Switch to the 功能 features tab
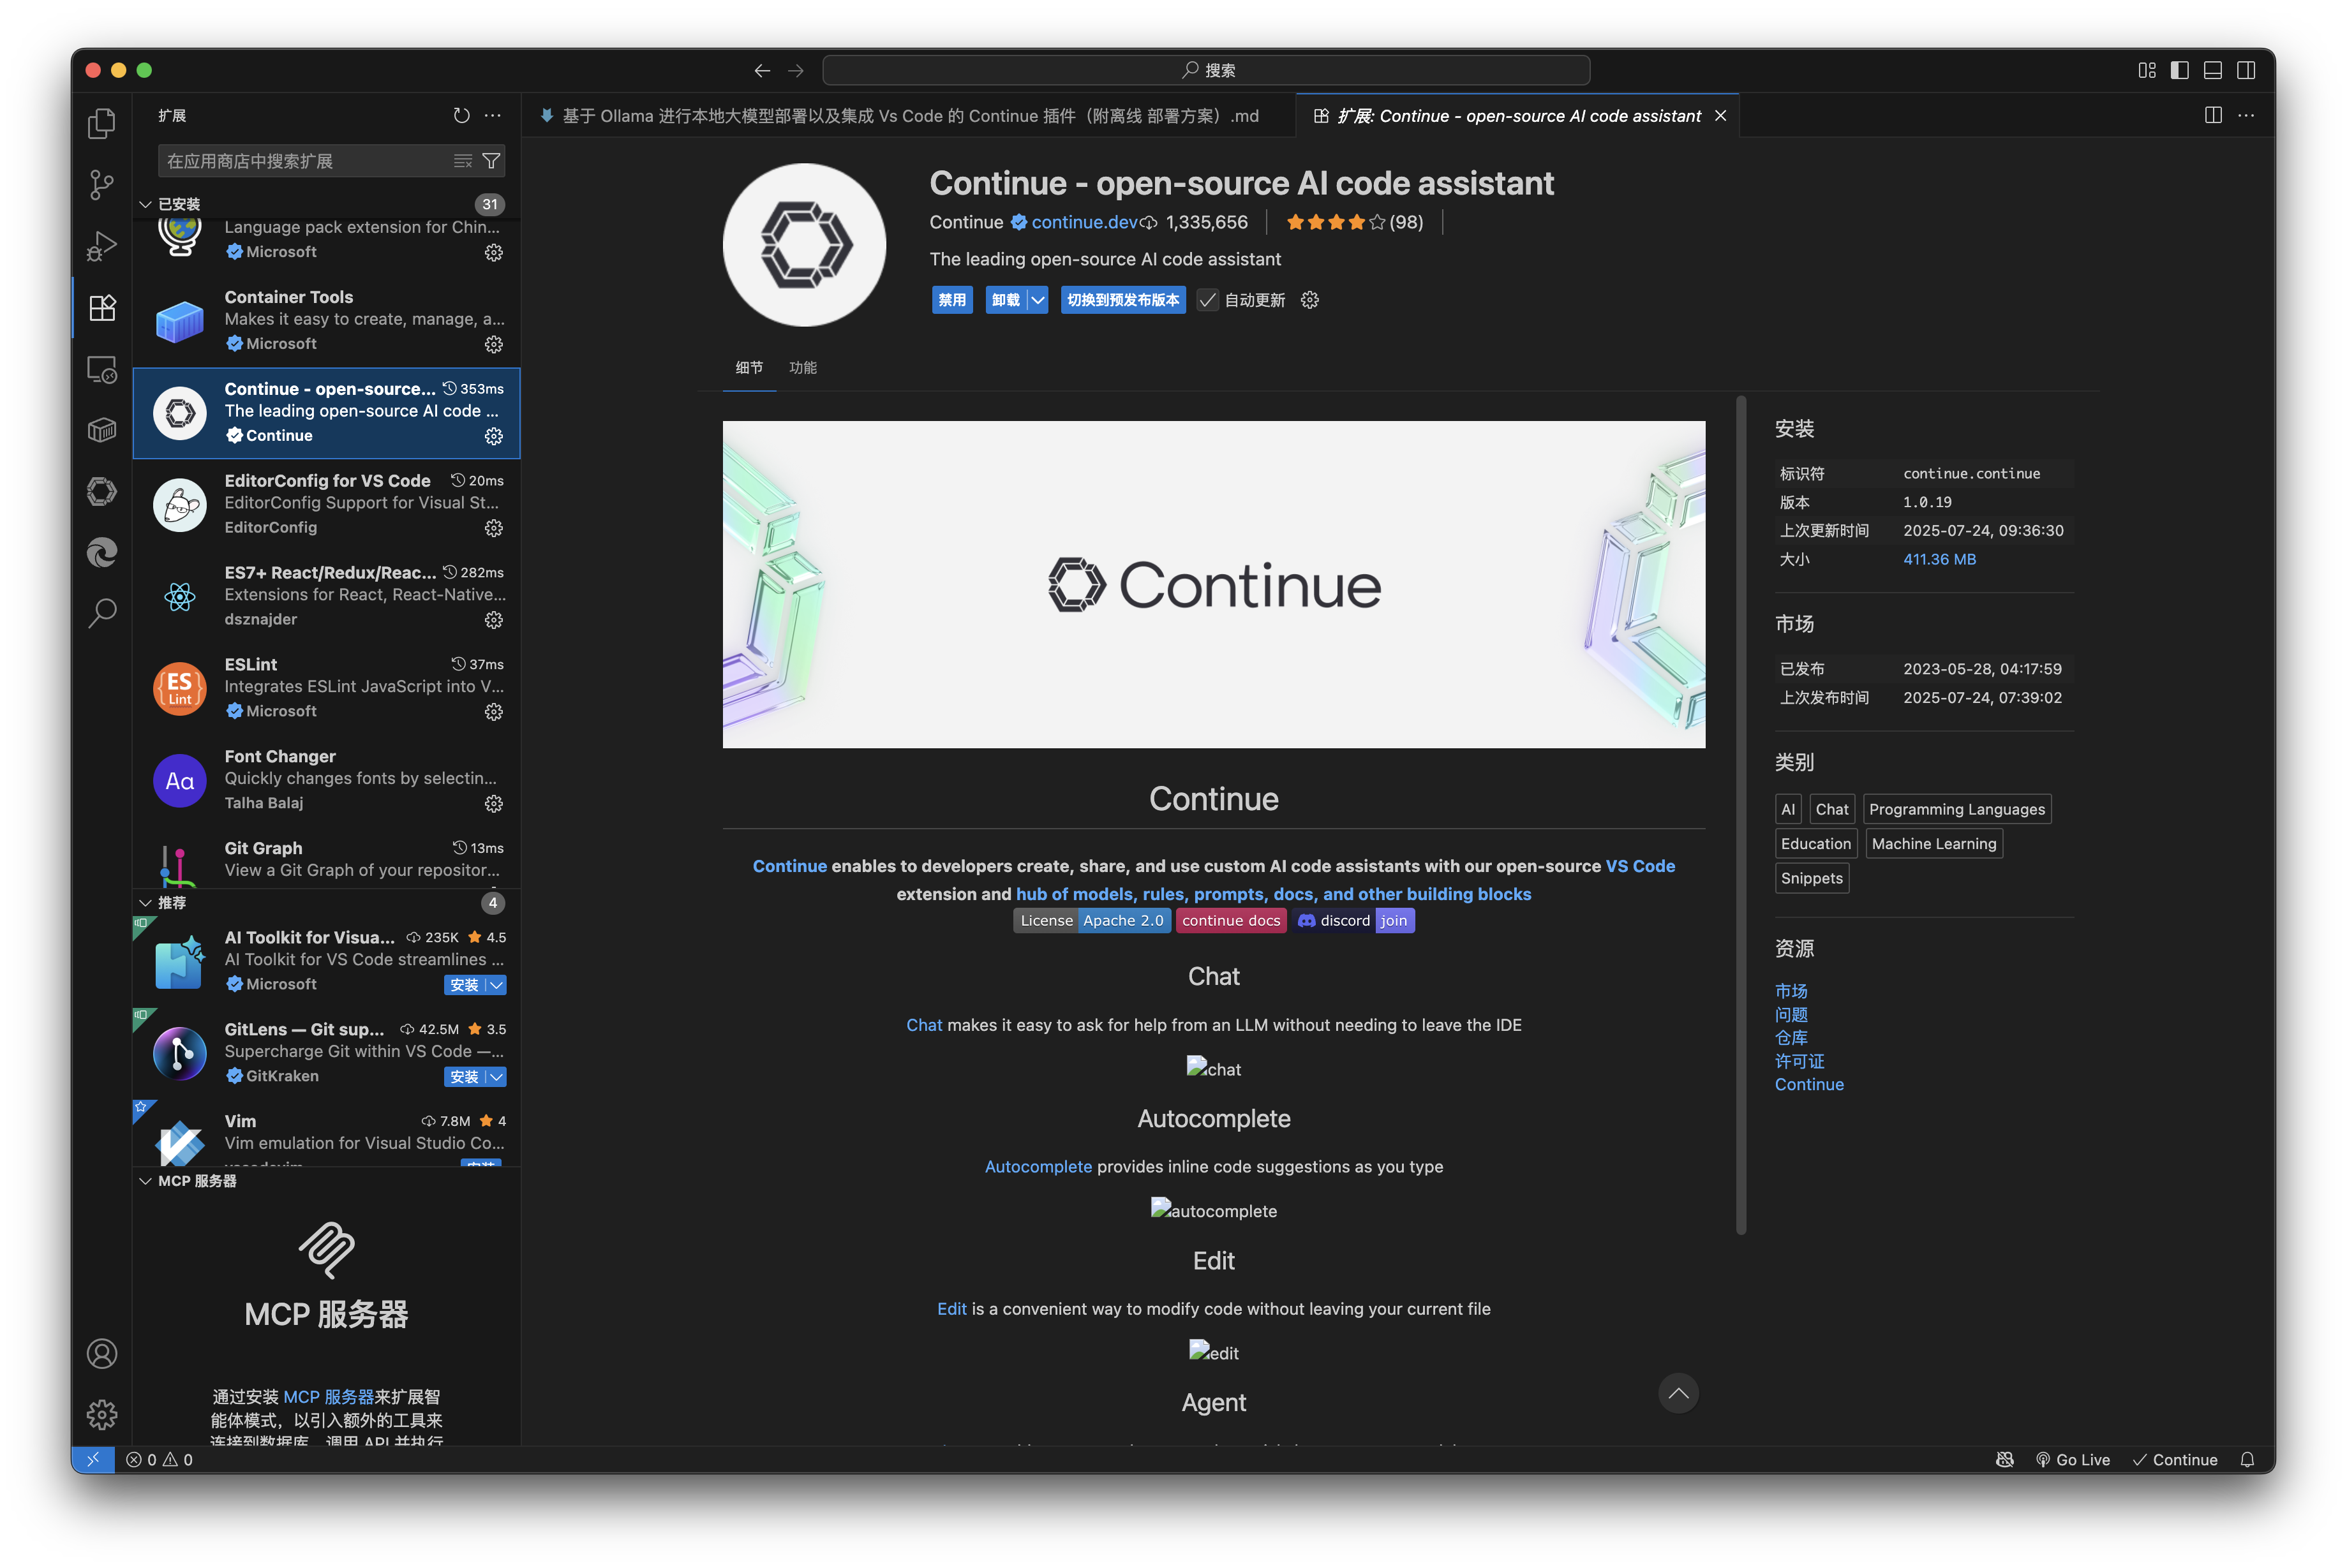2347x1568 pixels. (x=803, y=368)
